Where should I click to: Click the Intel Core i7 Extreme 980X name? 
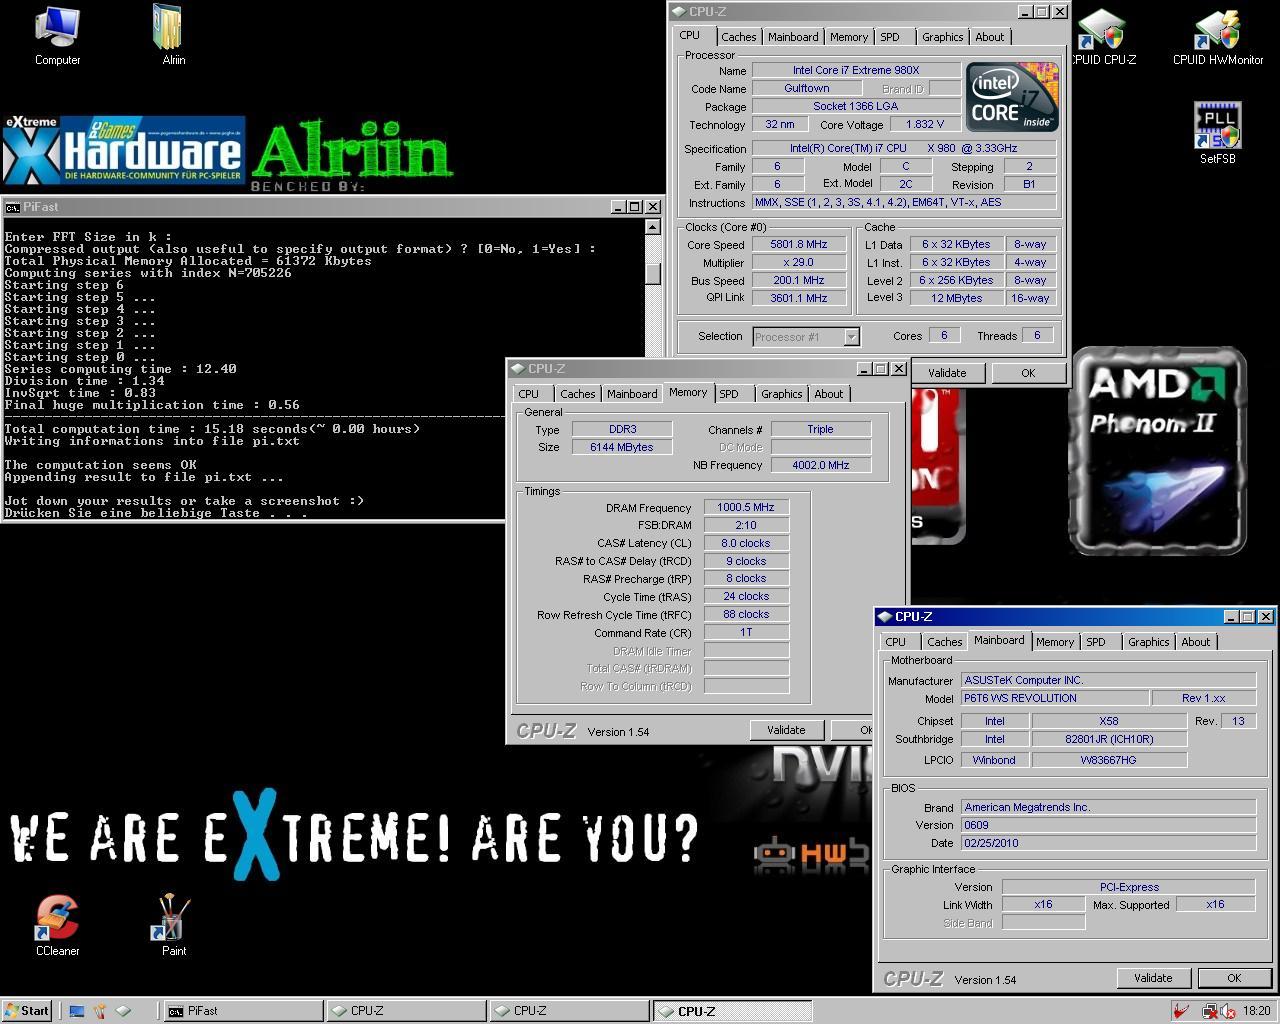click(855, 70)
